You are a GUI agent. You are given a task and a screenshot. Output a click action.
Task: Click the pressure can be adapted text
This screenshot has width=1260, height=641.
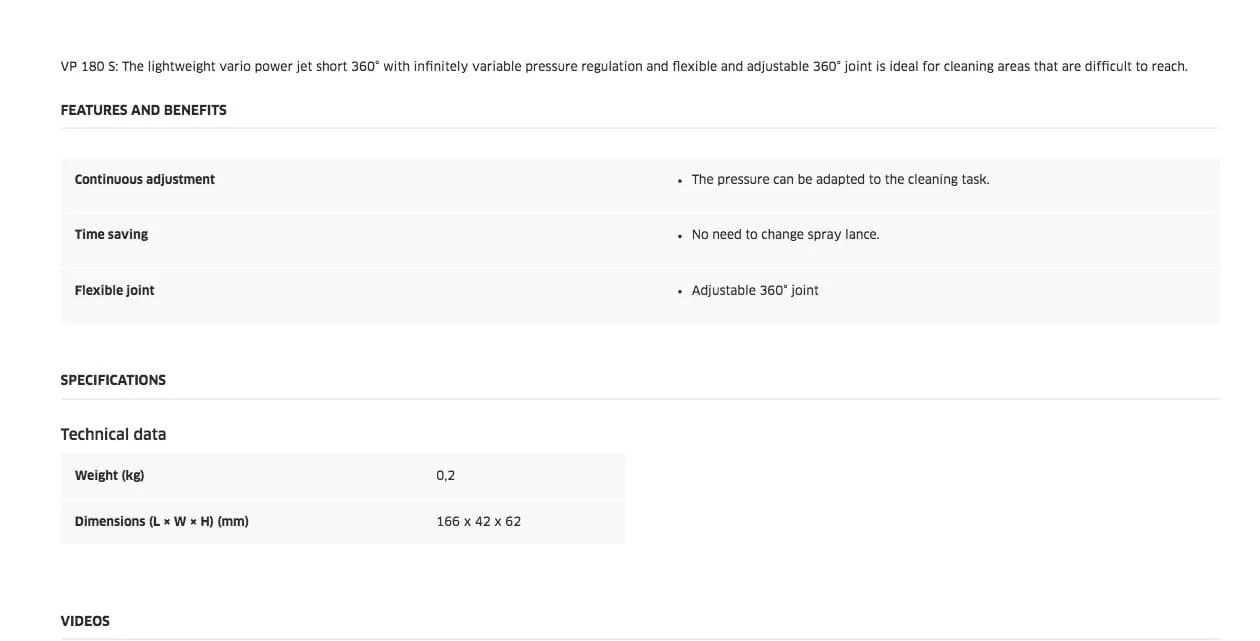click(840, 179)
